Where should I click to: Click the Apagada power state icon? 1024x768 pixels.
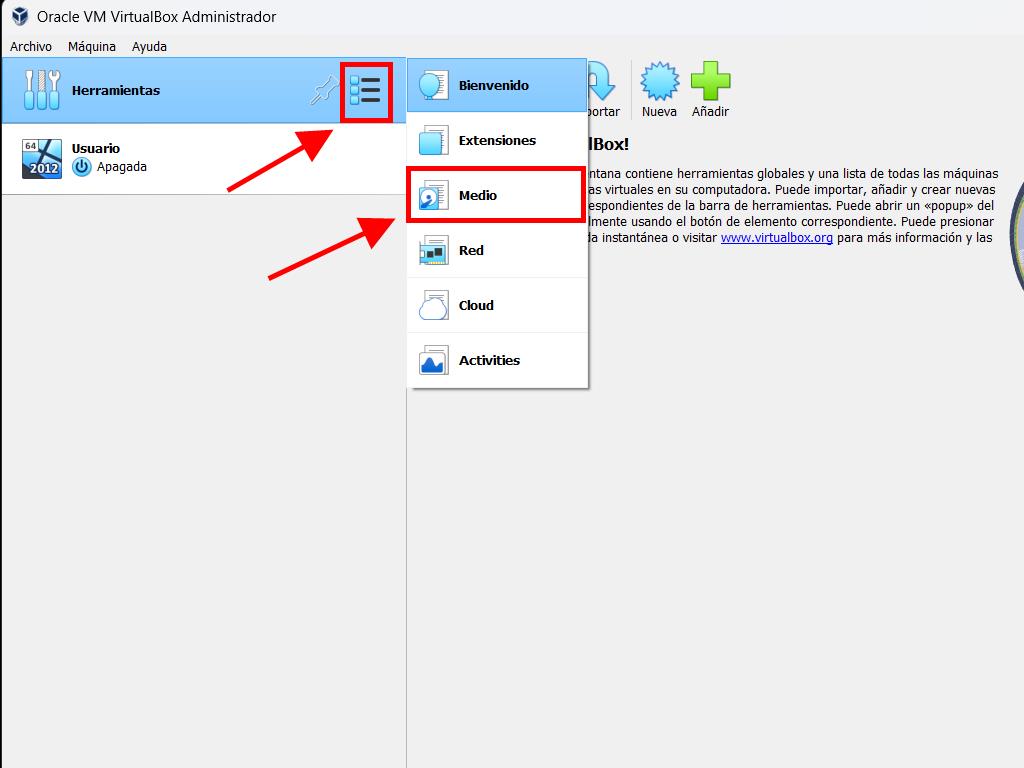tap(82, 167)
